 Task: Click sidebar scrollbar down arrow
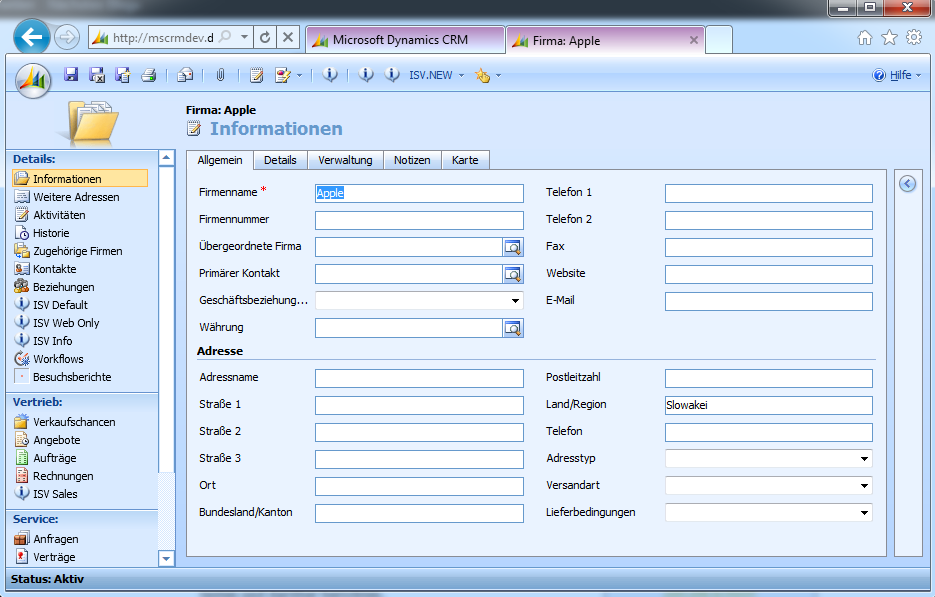(166, 559)
